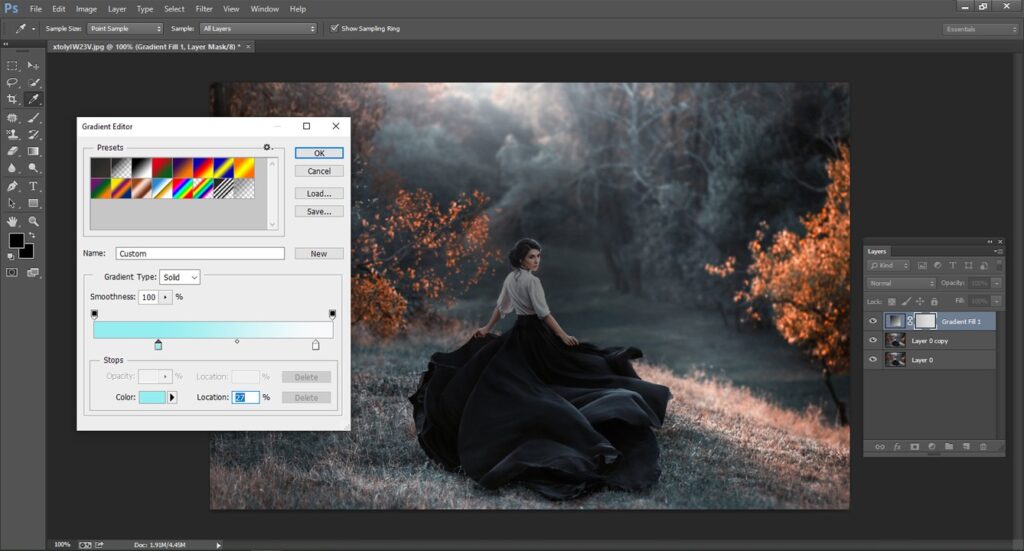The width and height of the screenshot is (1024, 551).
Task: Select the Brush tool
Action: tap(33, 118)
